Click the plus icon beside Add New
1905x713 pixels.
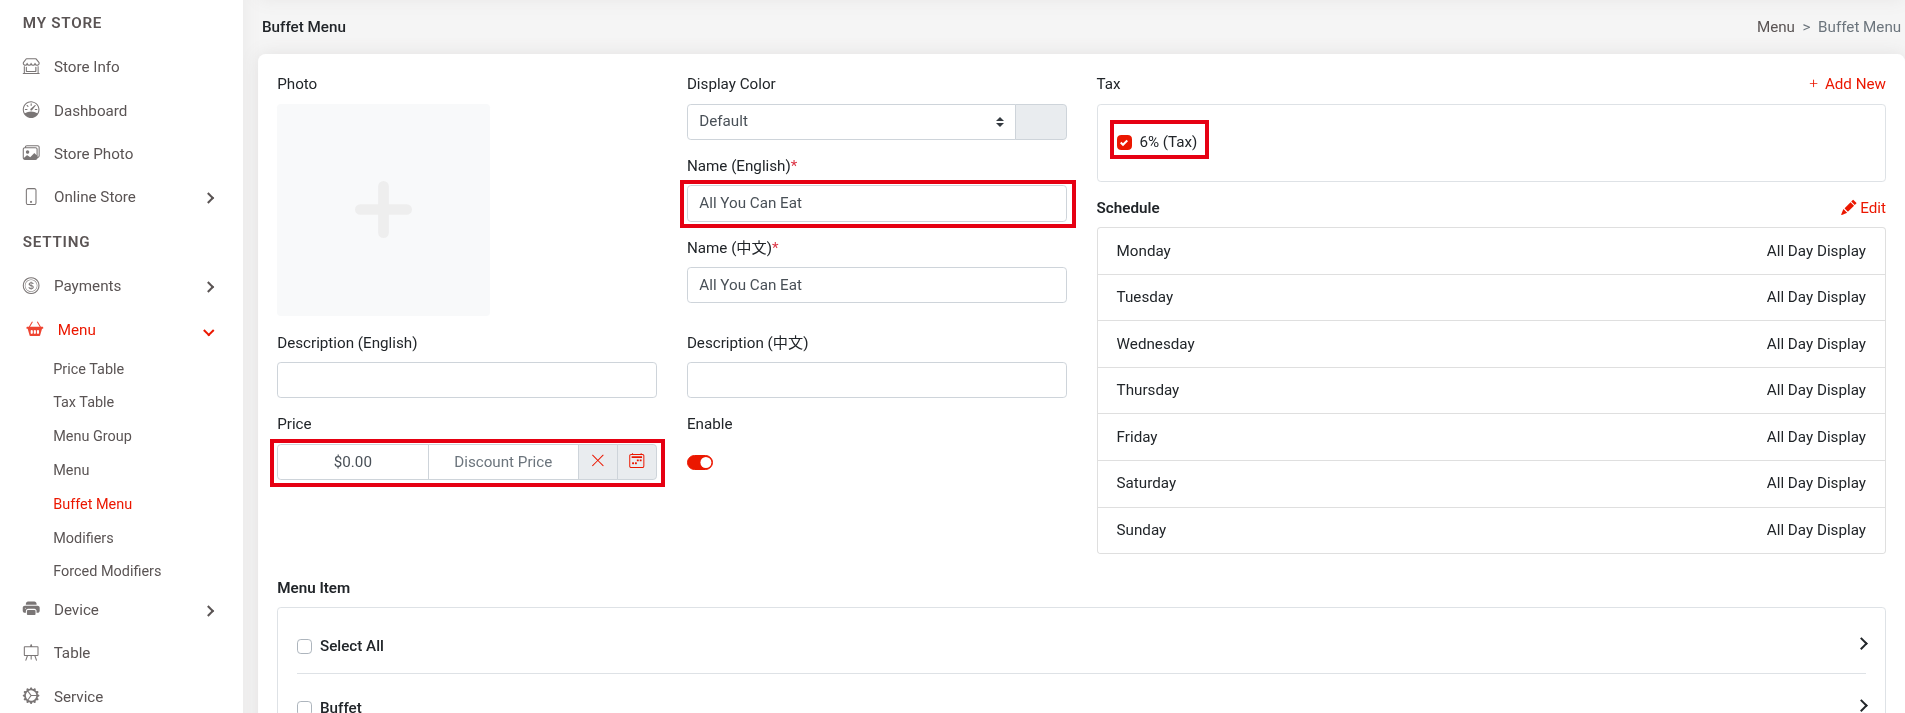(1813, 84)
